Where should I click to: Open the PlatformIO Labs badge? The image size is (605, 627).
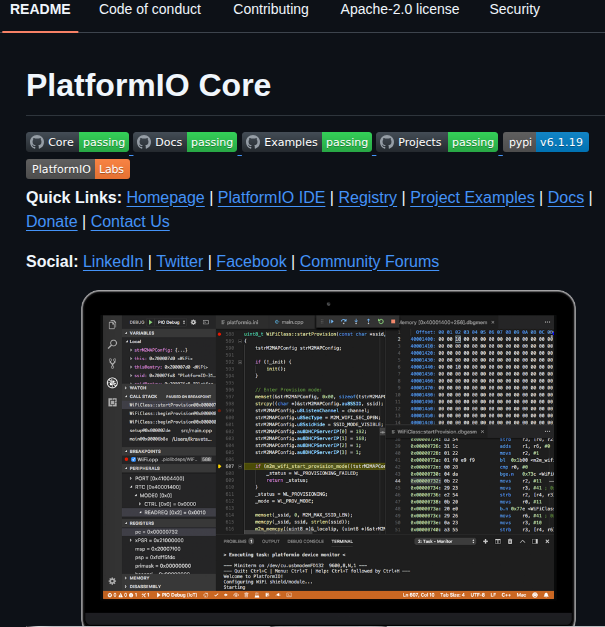click(x=78, y=169)
